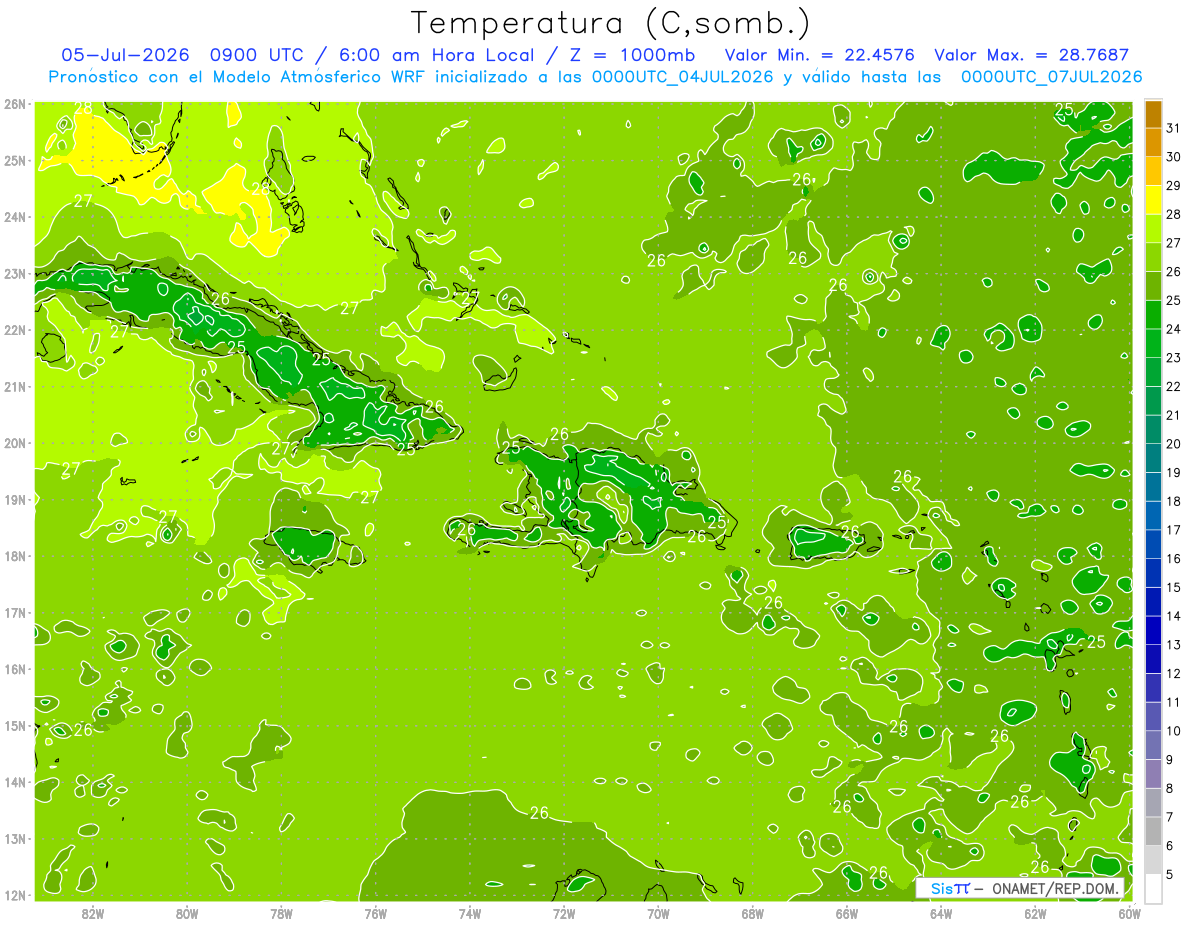Click the title "Temperatura (C,somb.)"
The width and height of the screenshot is (1200, 927).
(611, 23)
